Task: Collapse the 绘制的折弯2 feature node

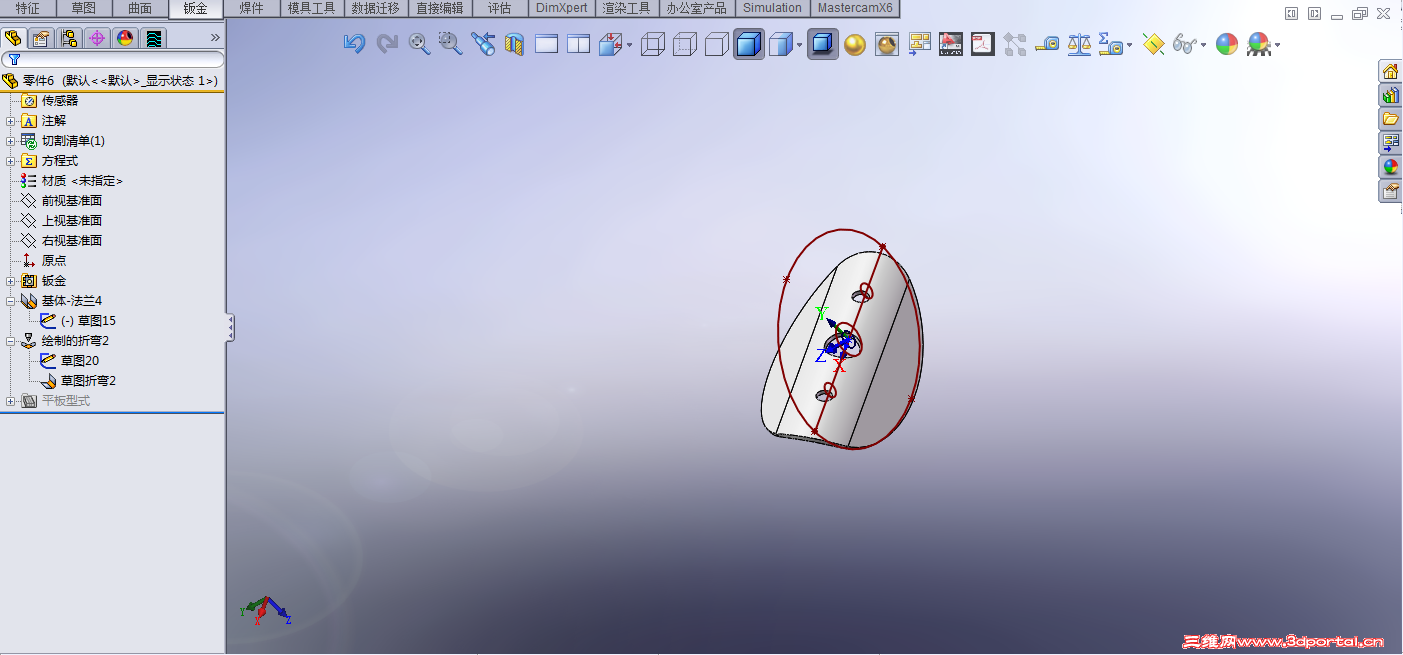Action: pos(11,341)
